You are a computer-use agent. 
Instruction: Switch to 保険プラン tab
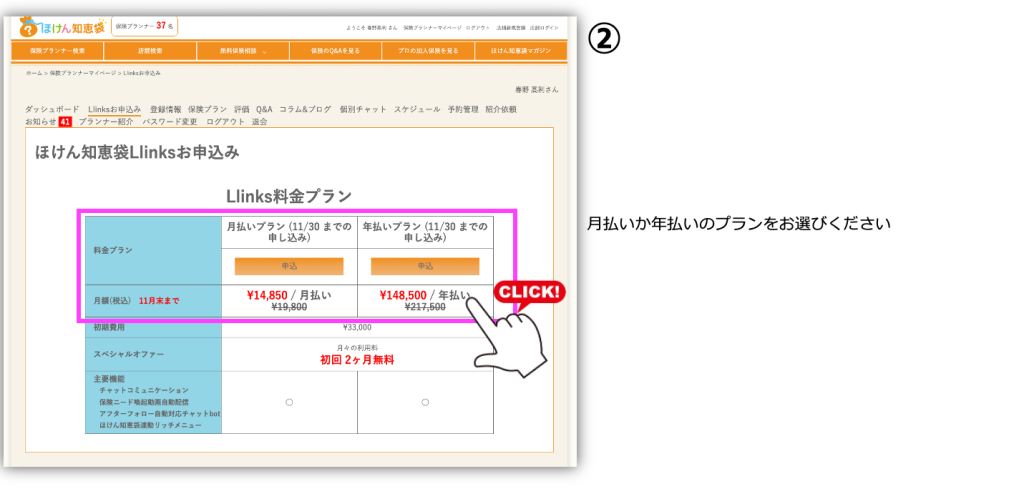(x=208, y=109)
